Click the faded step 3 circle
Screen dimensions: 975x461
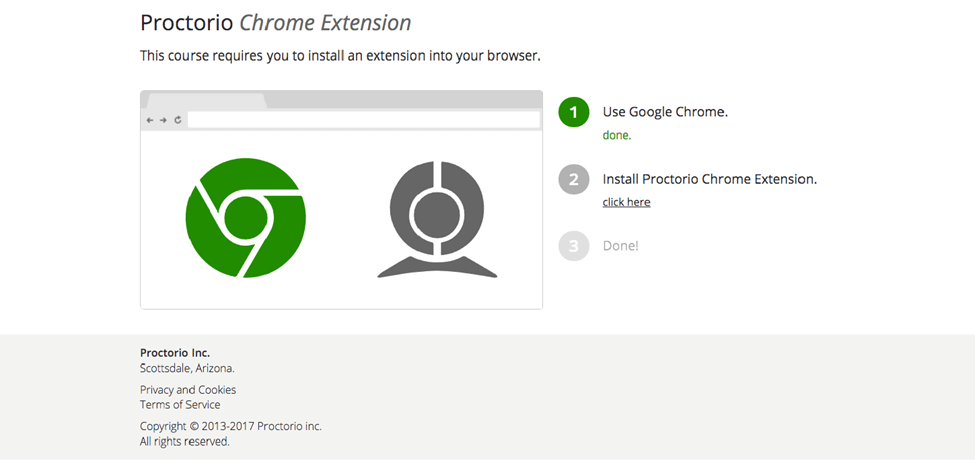coord(574,246)
